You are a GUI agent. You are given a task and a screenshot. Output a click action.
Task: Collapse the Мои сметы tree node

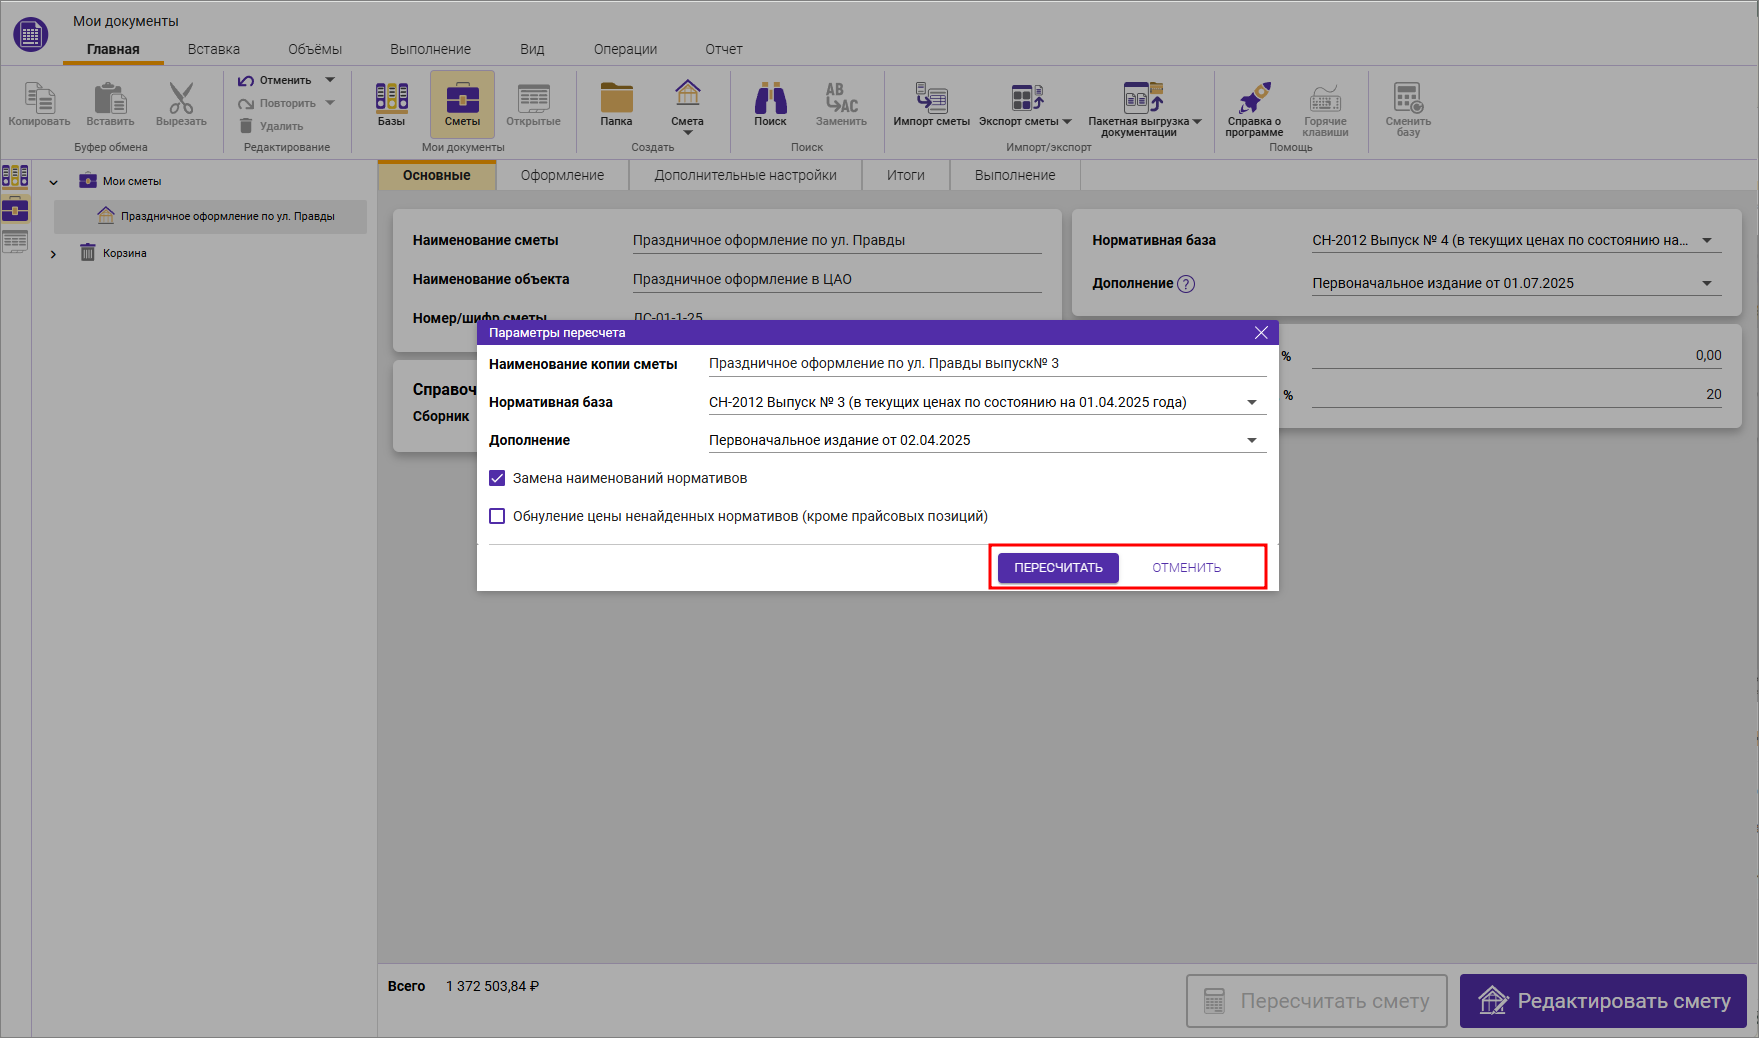[x=54, y=182]
